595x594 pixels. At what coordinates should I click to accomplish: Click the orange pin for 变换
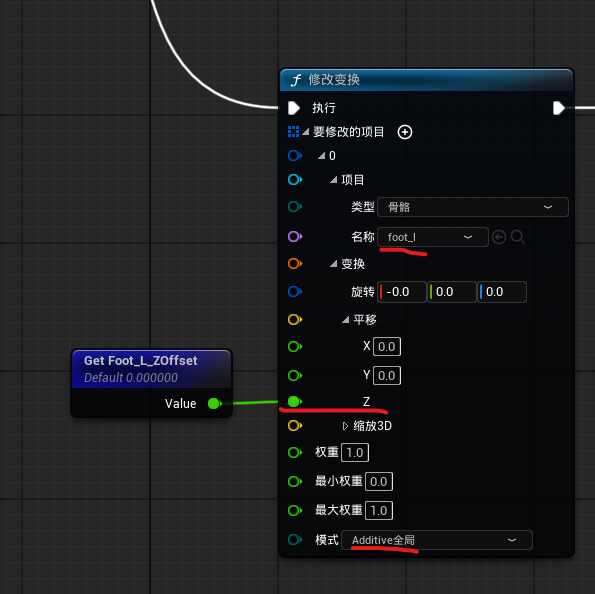point(295,263)
